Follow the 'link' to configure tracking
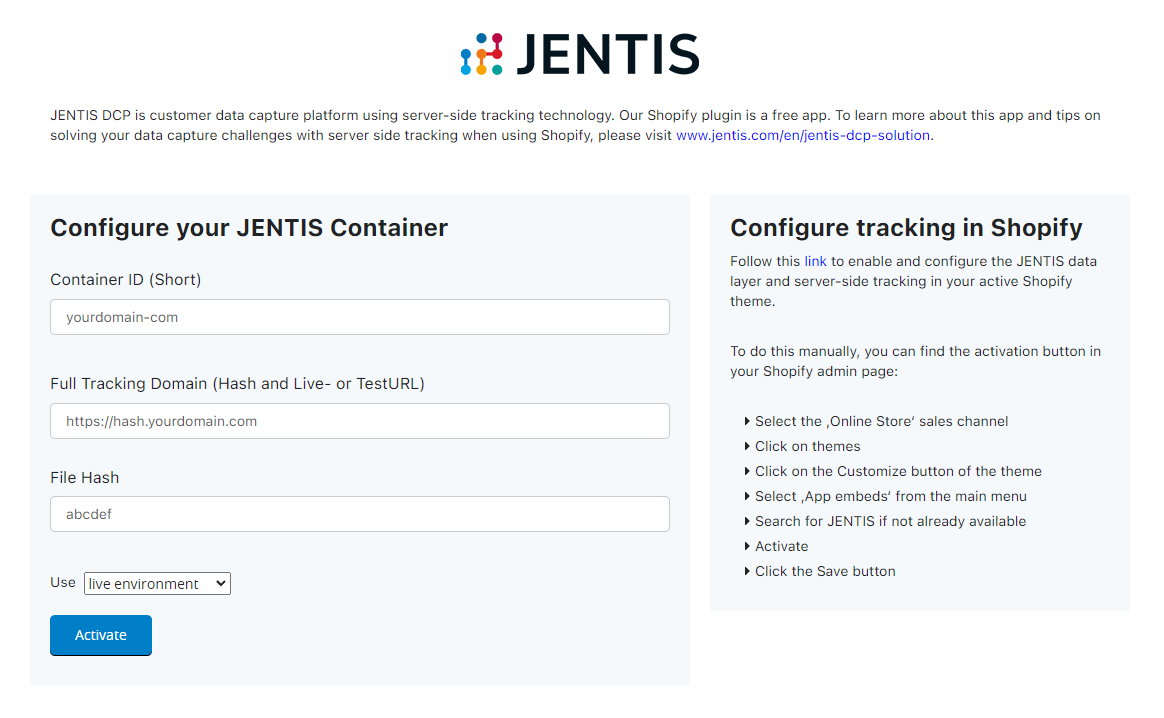This screenshot has height=718, width=1164. click(815, 261)
